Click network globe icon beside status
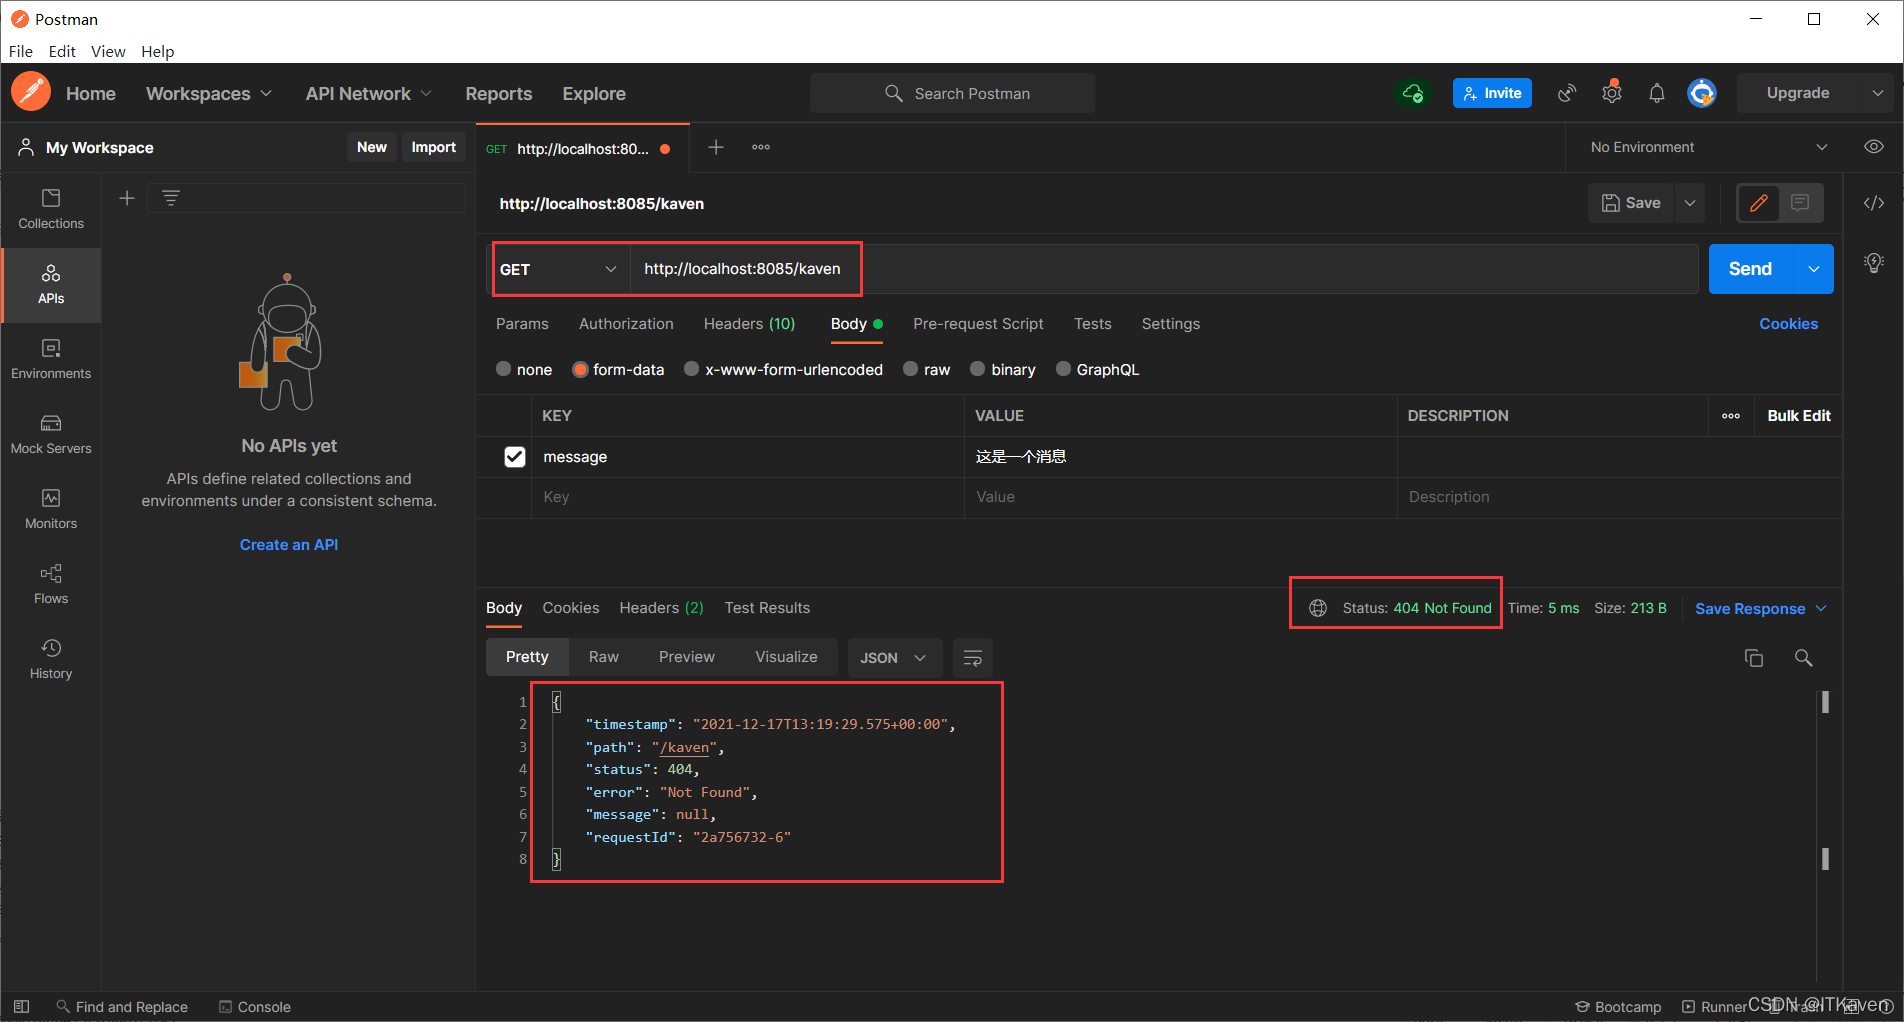Image resolution: width=1904 pixels, height=1022 pixels. click(x=1318, y=608)
